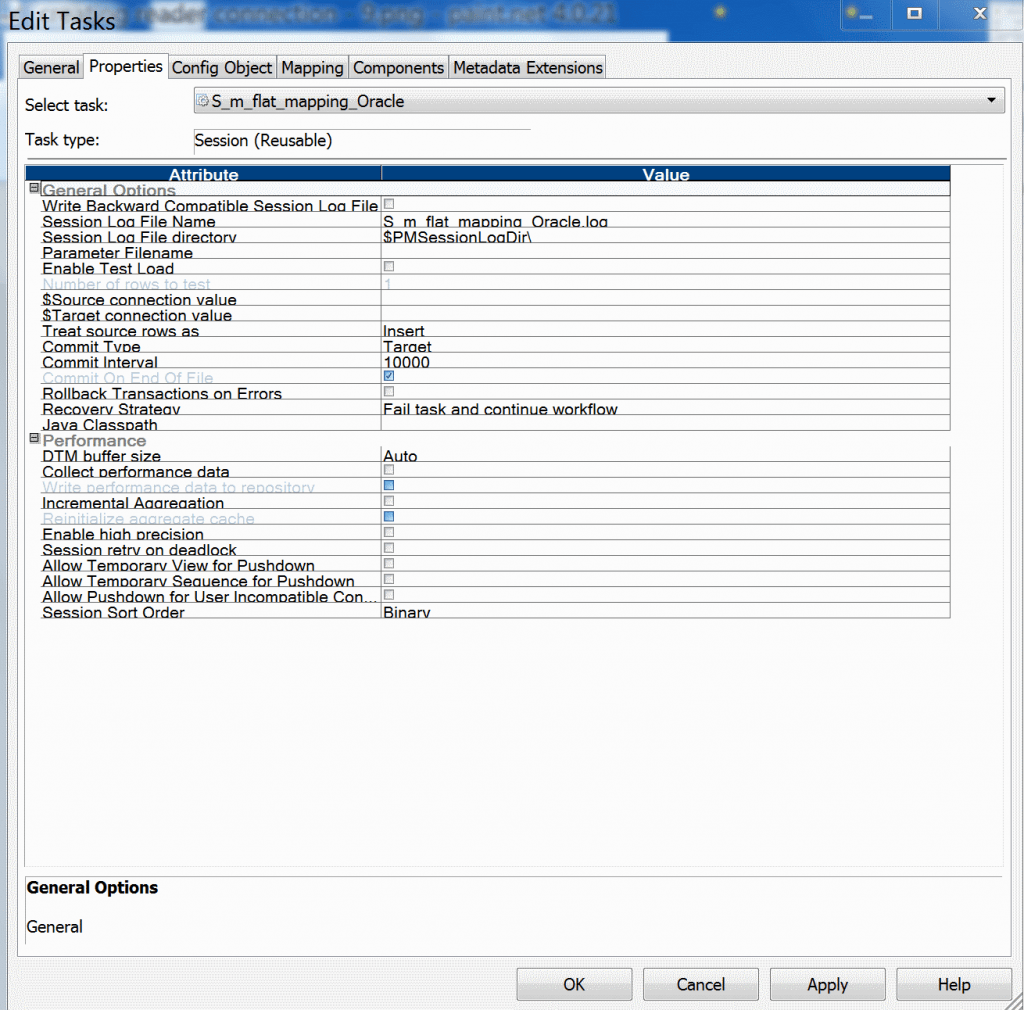Uncheck Commit On End Of File
The height and width of the screenshot is (1010, 1024).
click(x=388, y=375)
